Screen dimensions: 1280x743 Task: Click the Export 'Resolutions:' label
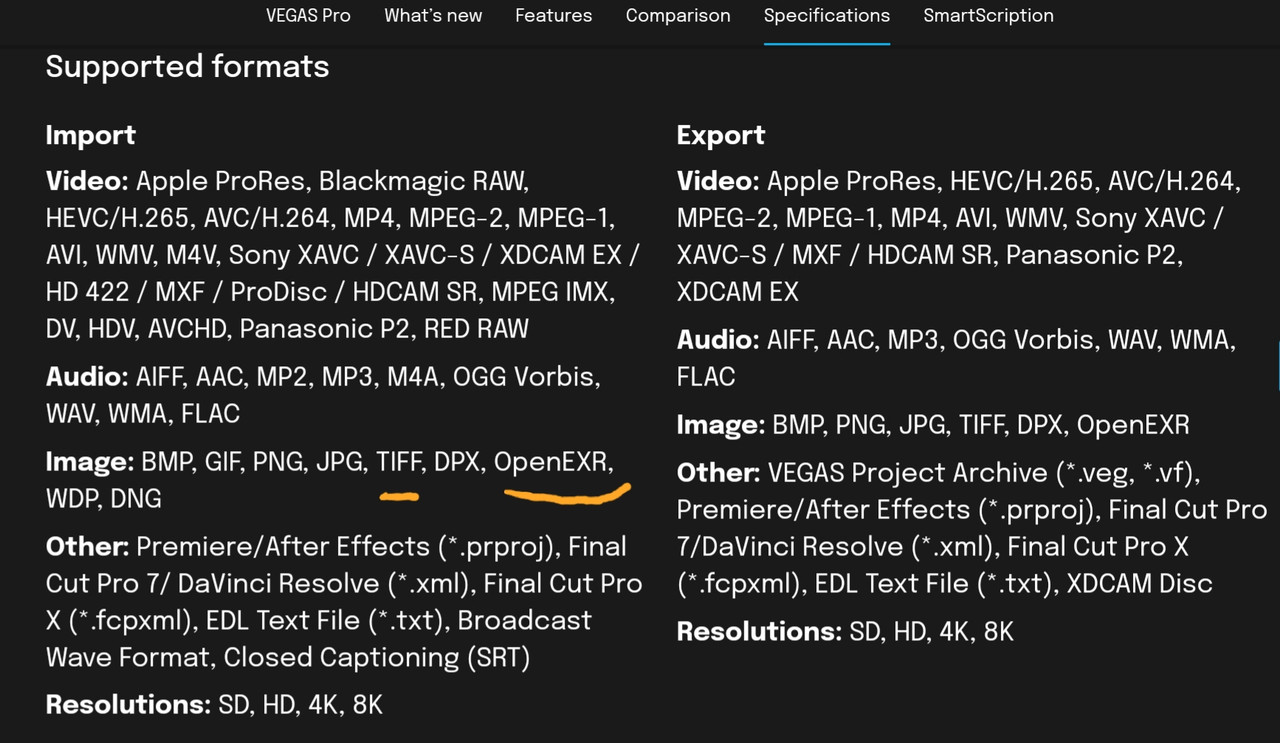pyautogui.click(x=760, y=632)
